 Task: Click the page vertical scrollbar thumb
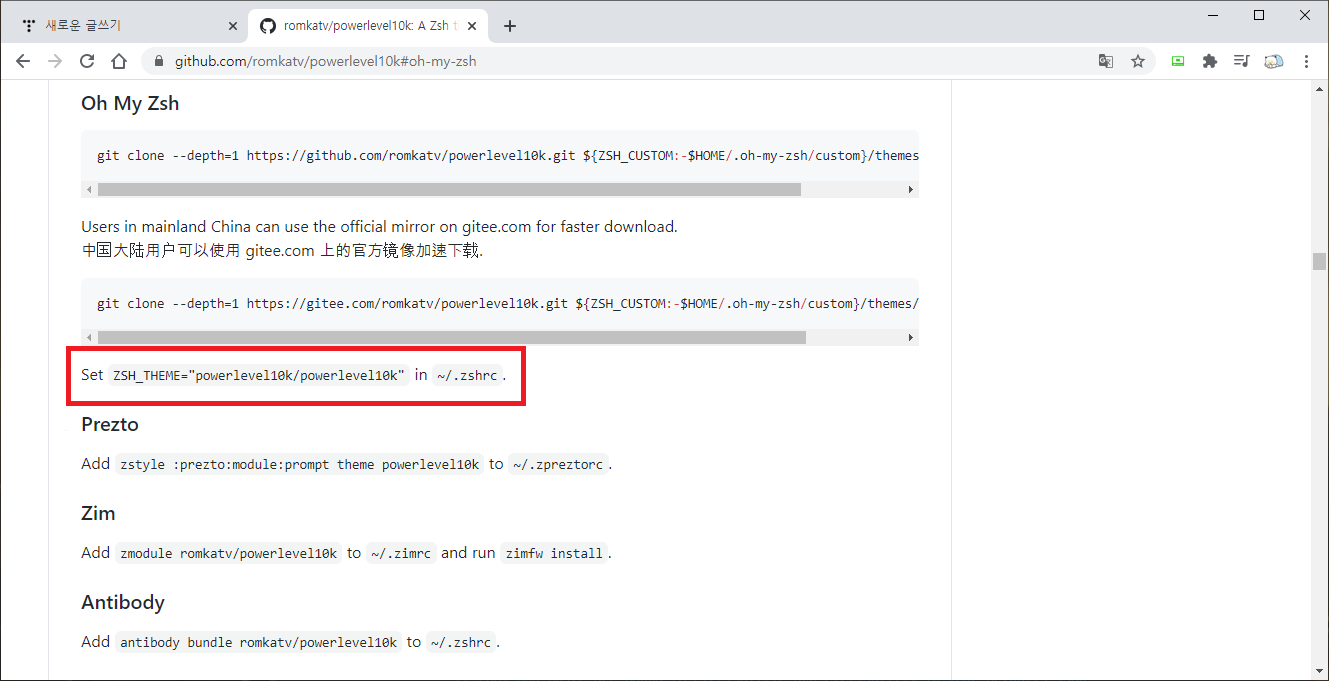tap(1319, 262)
